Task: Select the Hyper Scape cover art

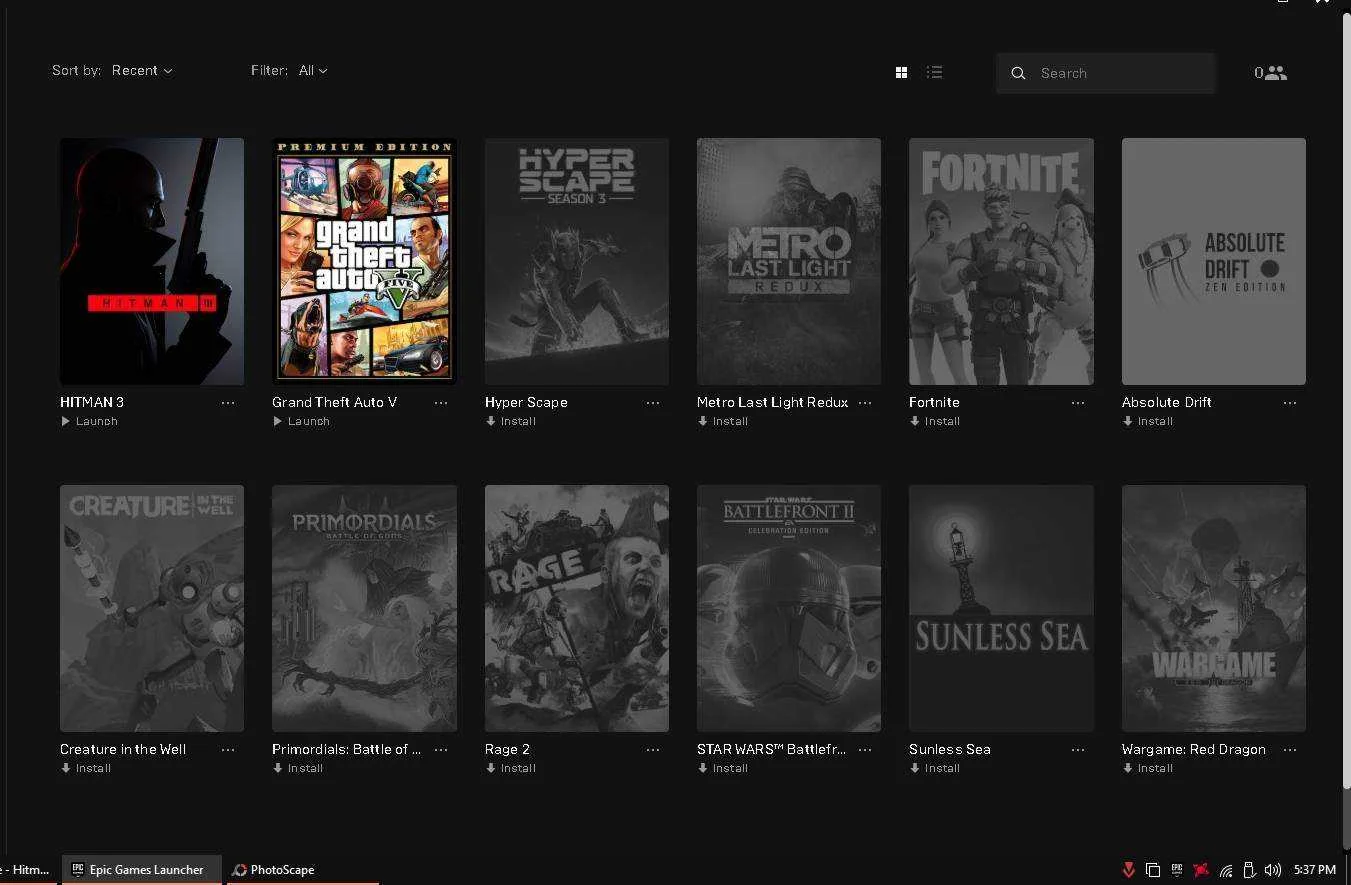Action: click(x=577, y=261)
